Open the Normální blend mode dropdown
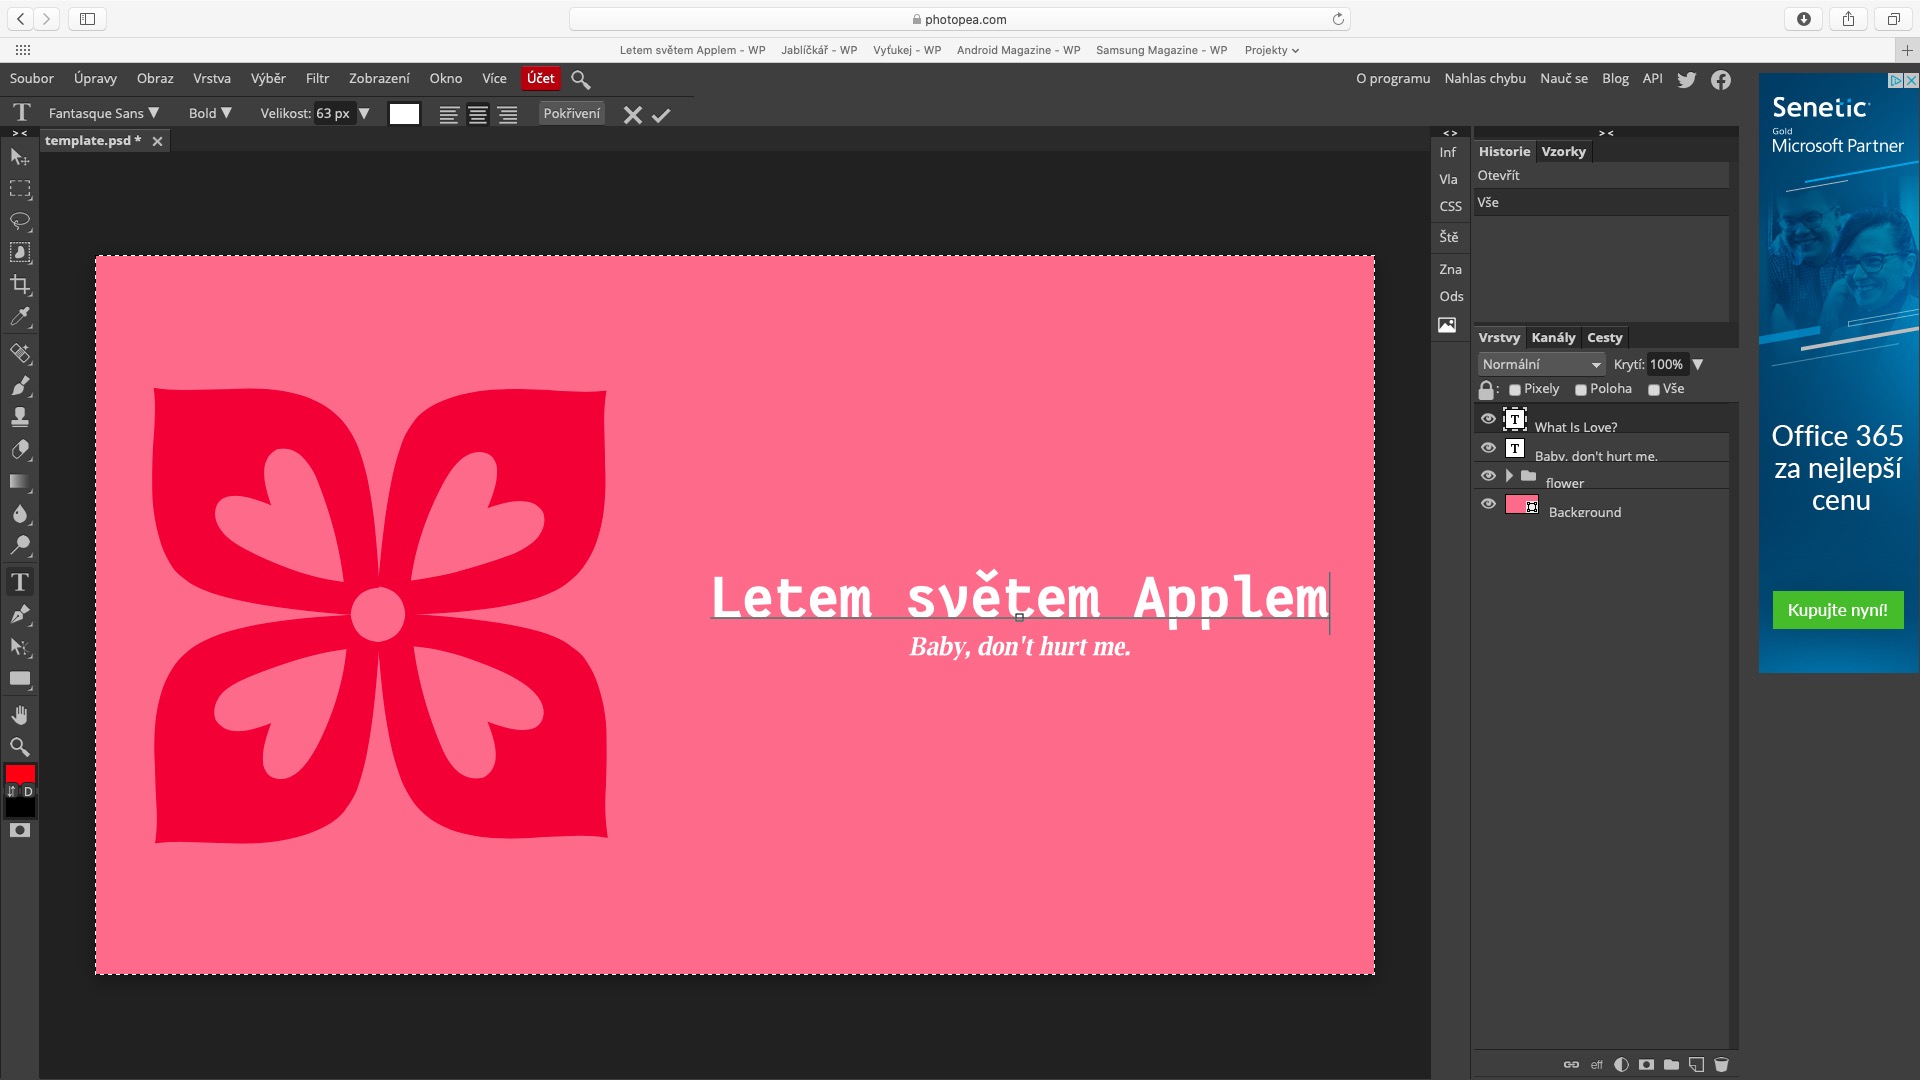Screen dimensions: 1920x1080 click(x=1541, y=365)
